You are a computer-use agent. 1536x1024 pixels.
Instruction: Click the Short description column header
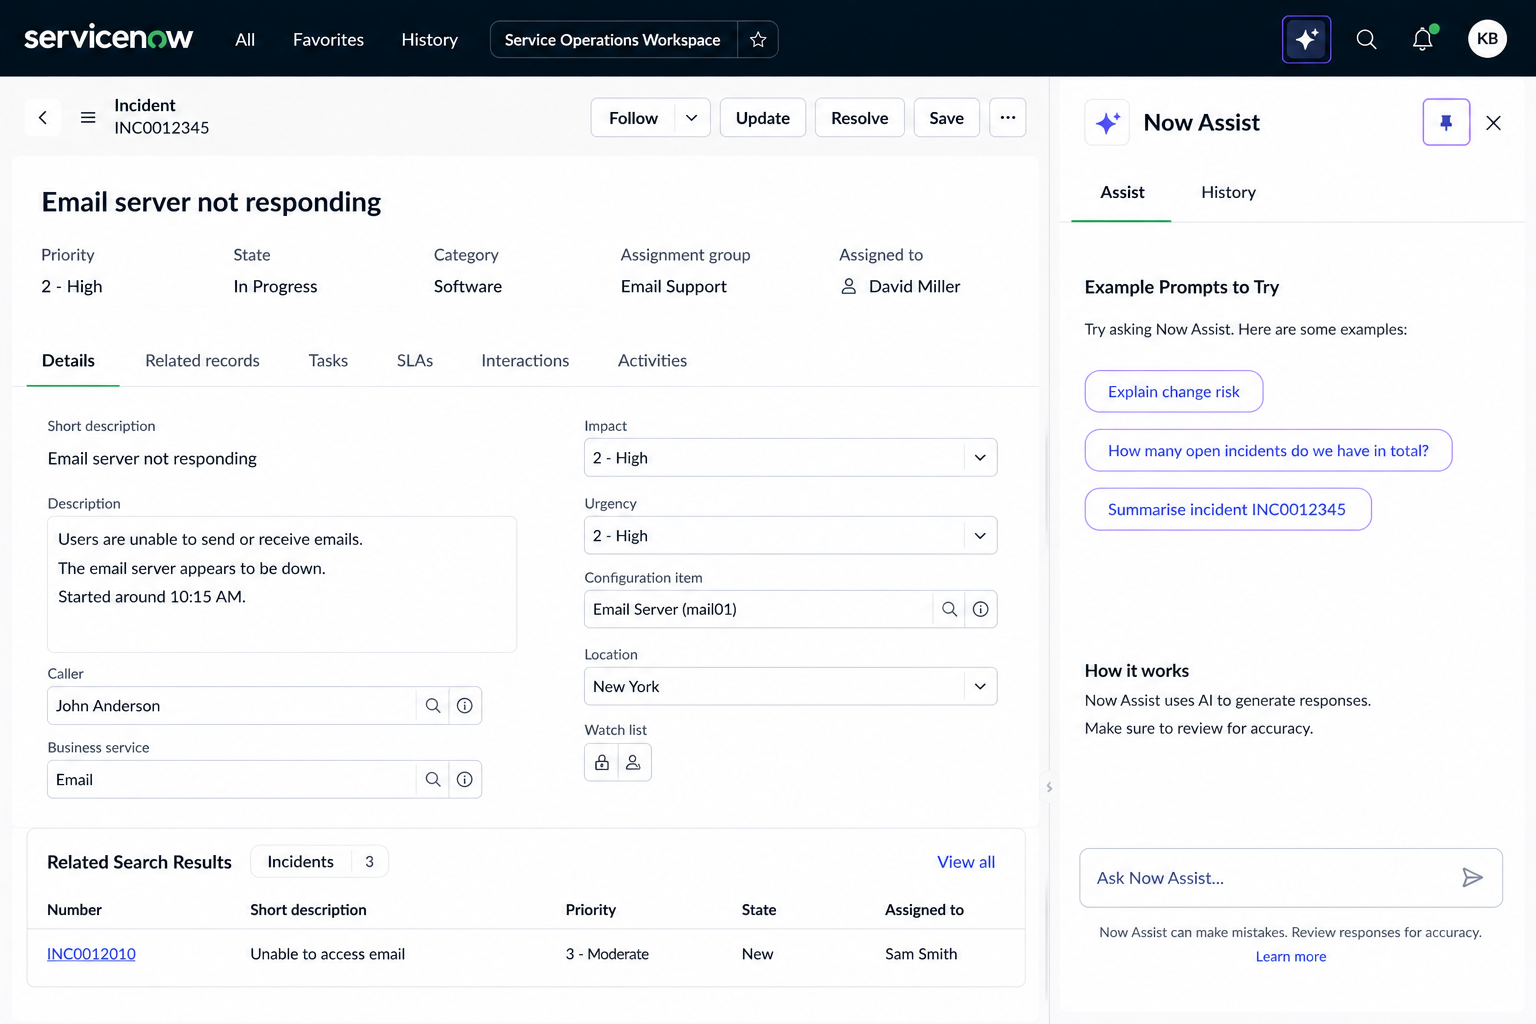click(308, 910)
